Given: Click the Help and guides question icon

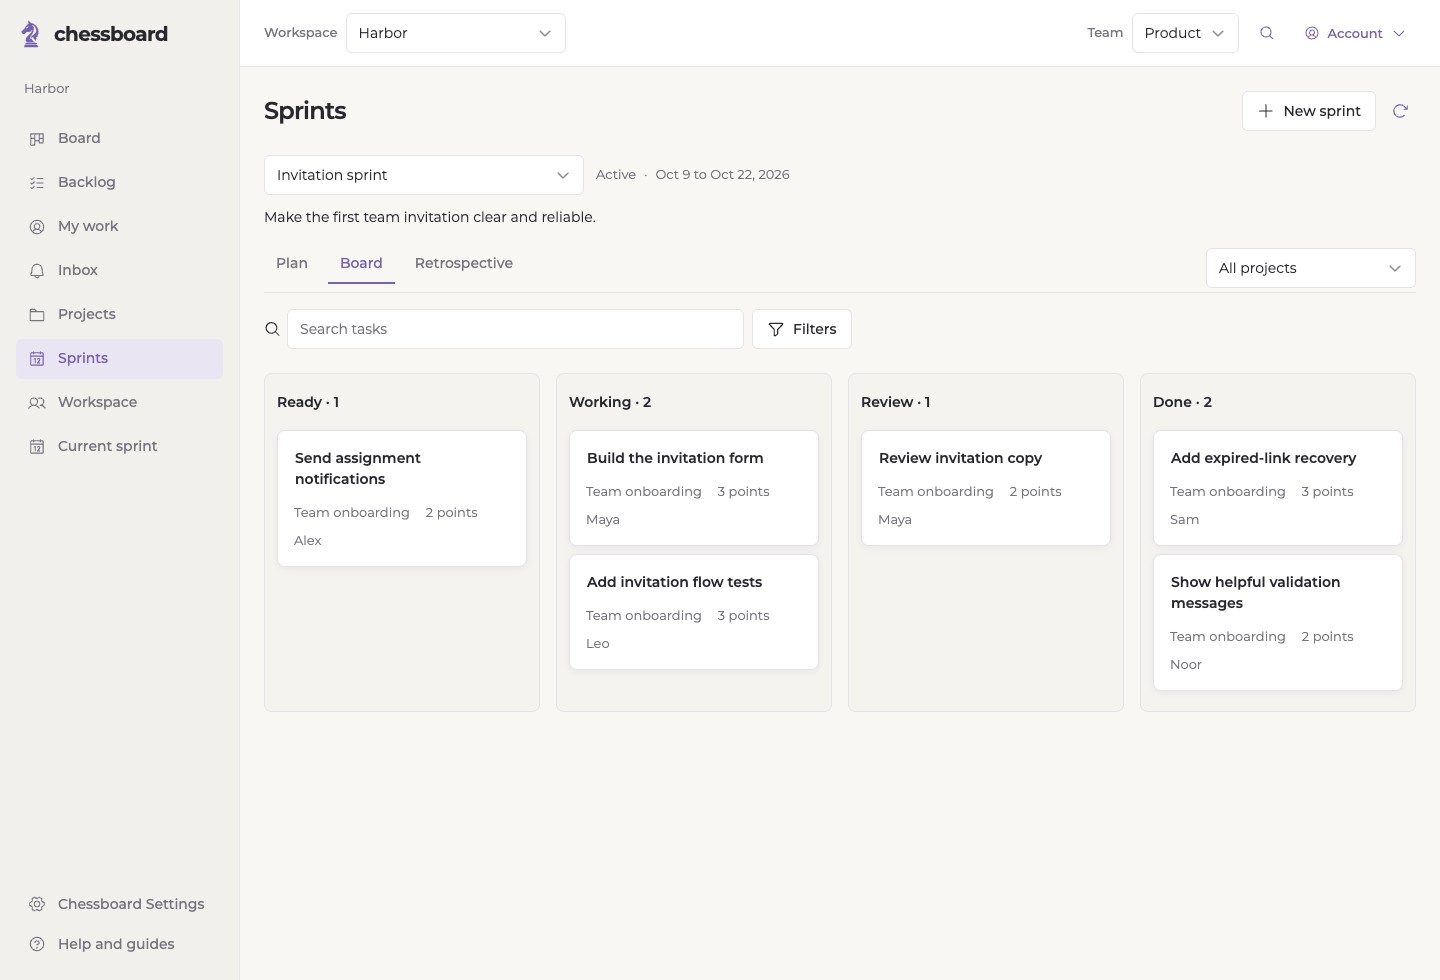Looking at the screenshot, I should 37,944.
